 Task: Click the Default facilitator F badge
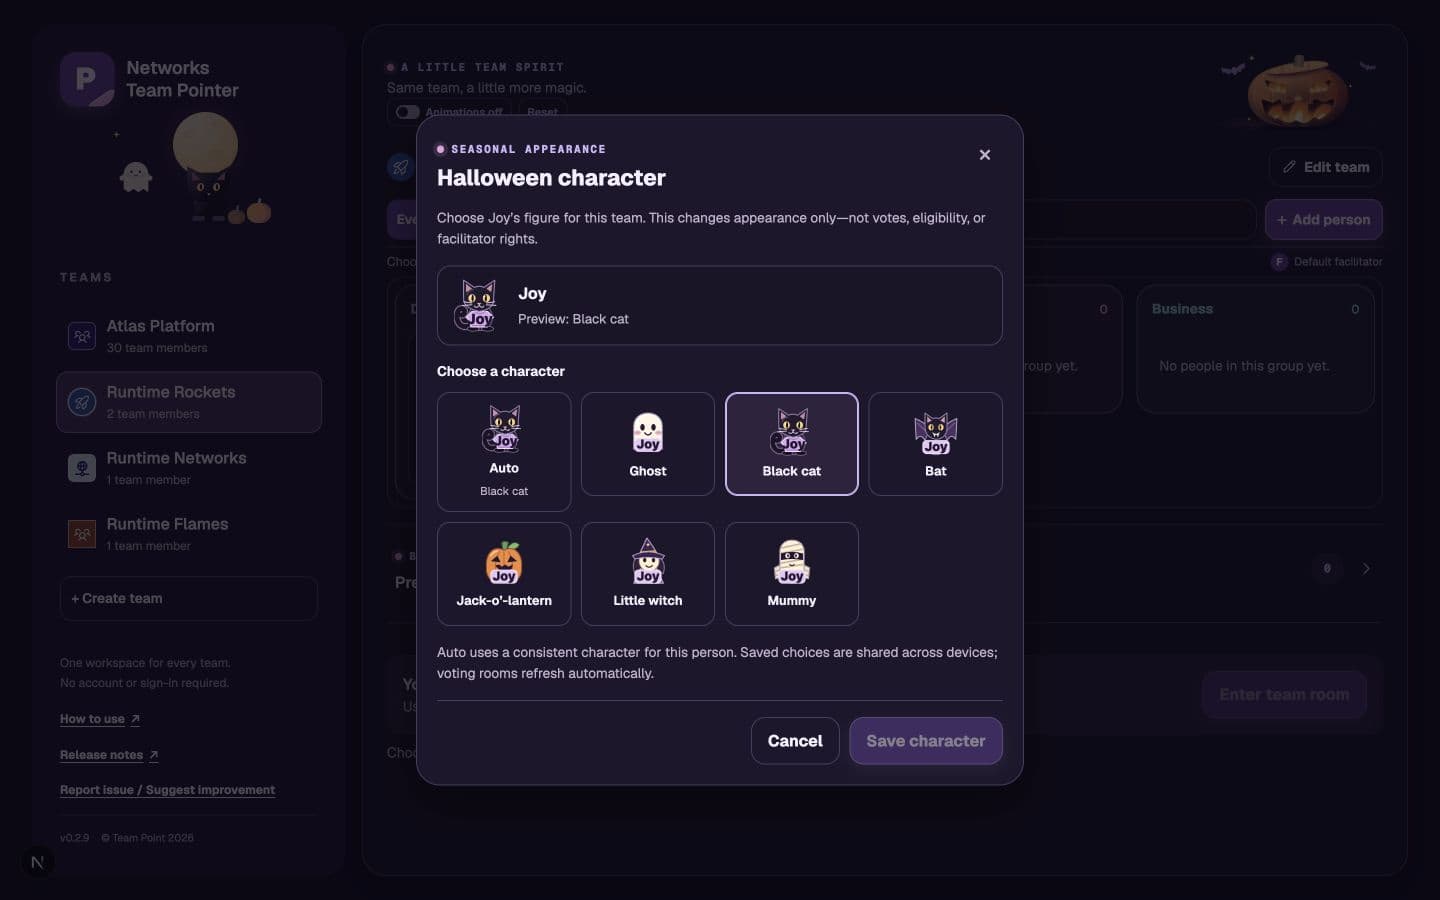(x=1278, y=261)
